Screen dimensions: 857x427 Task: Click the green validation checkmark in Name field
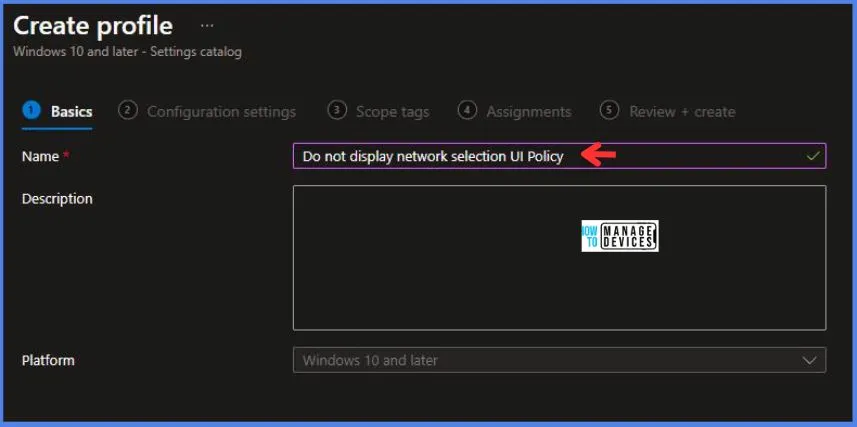click(813, 156)
